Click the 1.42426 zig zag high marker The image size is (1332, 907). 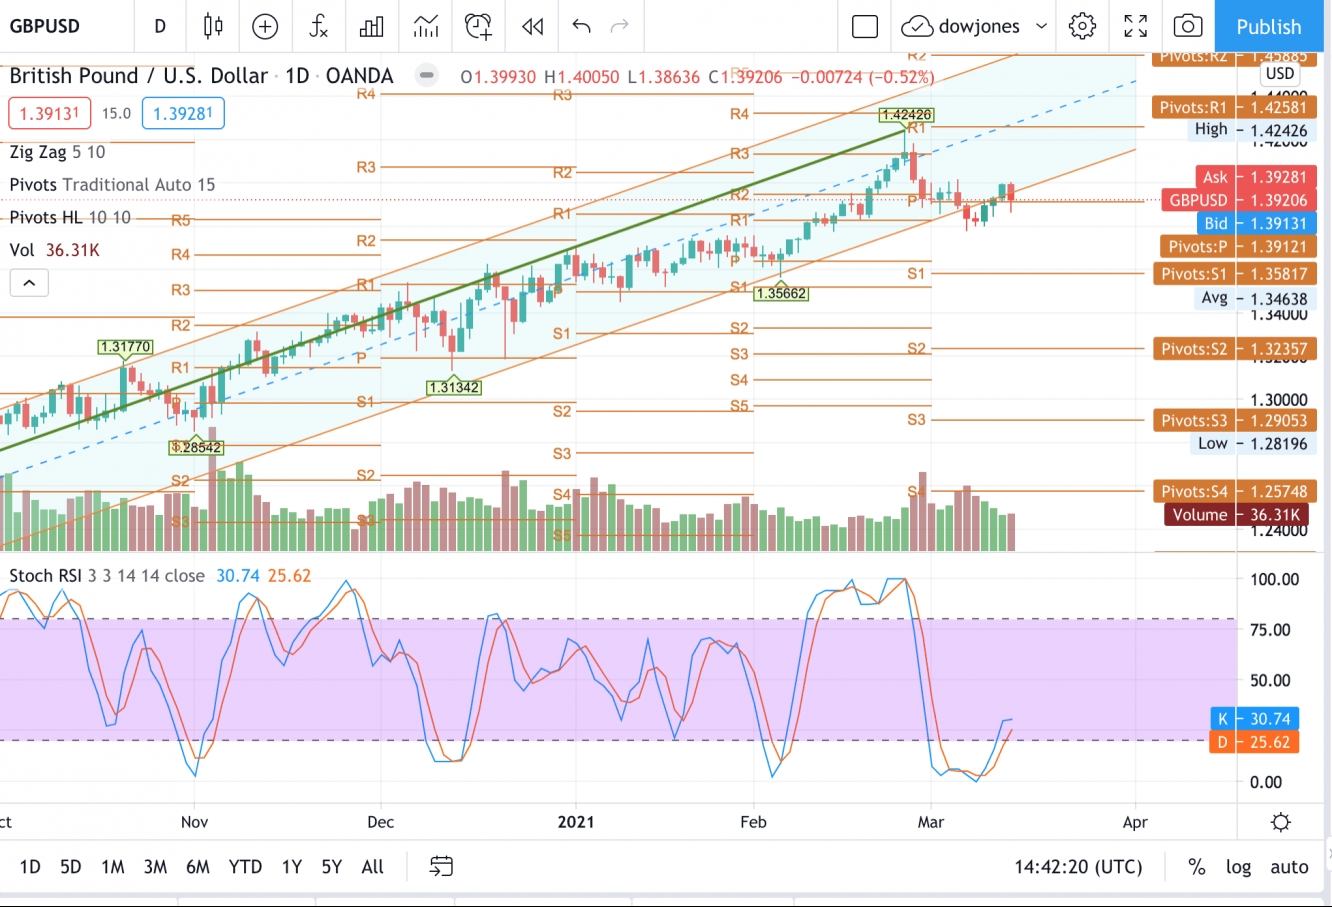click(x=906, y=115)
